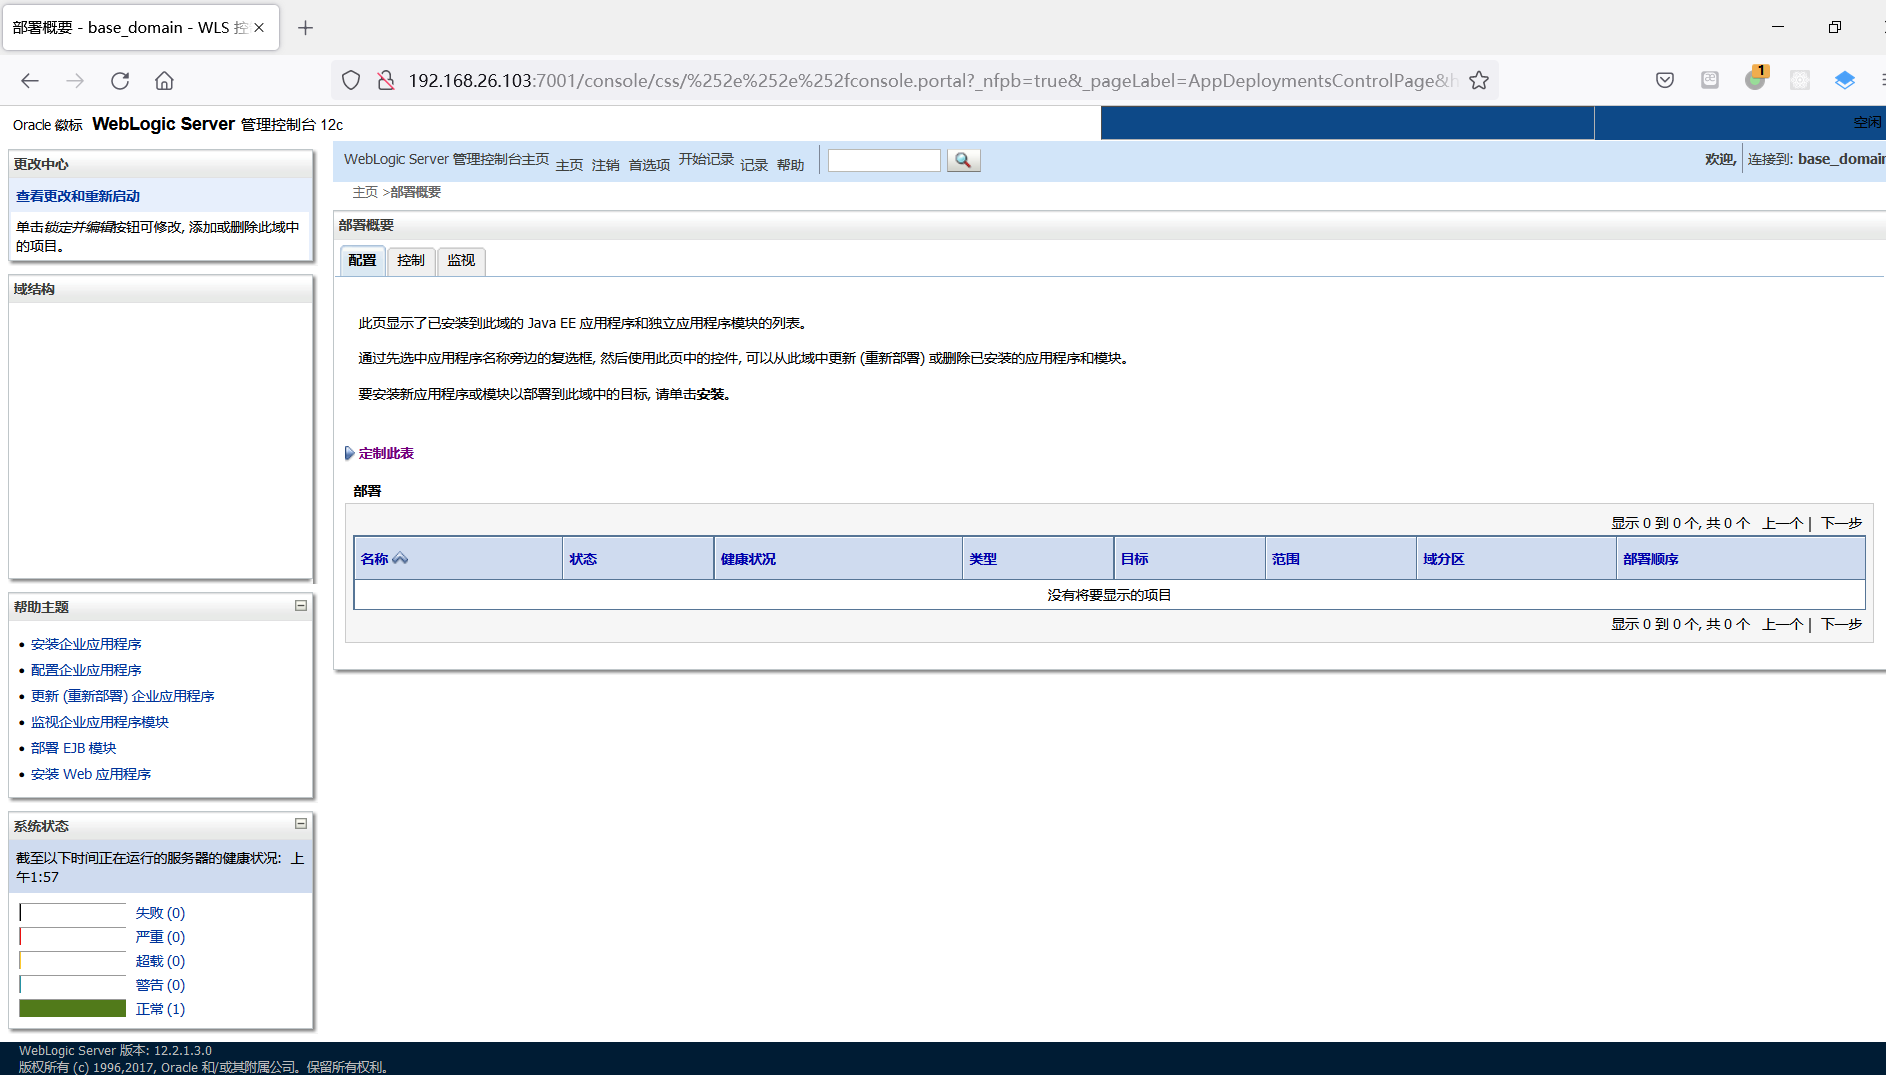This screenshot has width=1886, height=1075.
Task: Open 安装企业应用程序 help link
Action: coord(86,644)
